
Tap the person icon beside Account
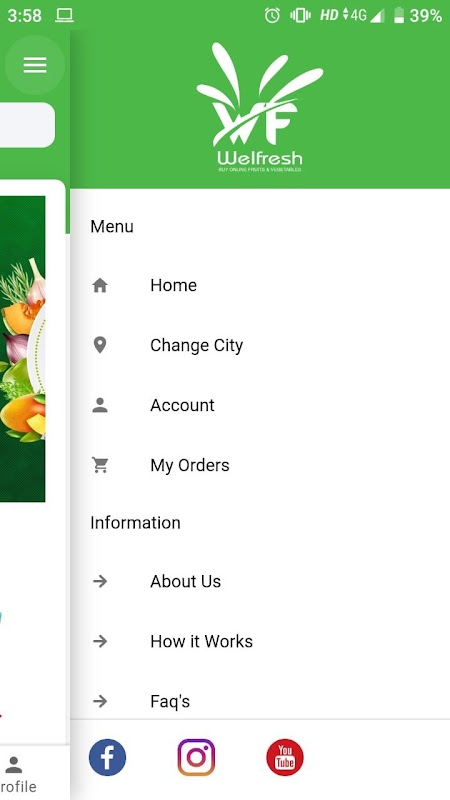(100, 405)
